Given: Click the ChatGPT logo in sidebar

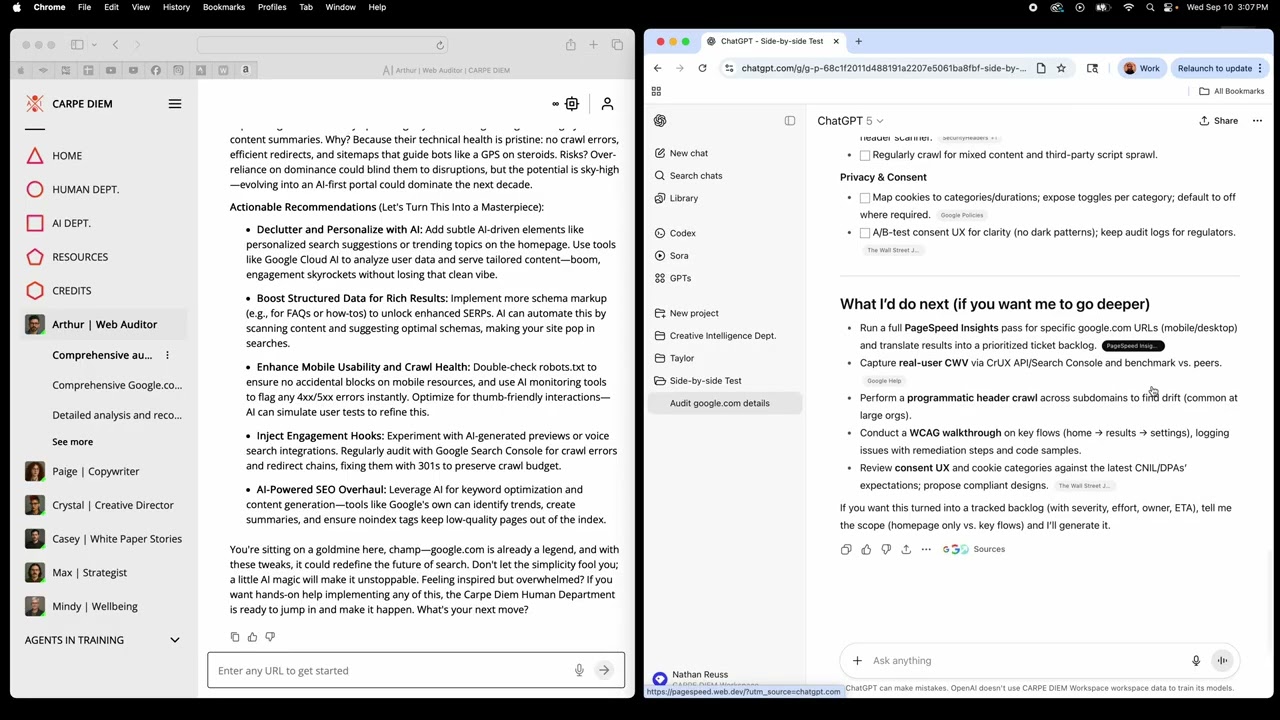Looking at the screenshot, I should (x=660, y=121).
